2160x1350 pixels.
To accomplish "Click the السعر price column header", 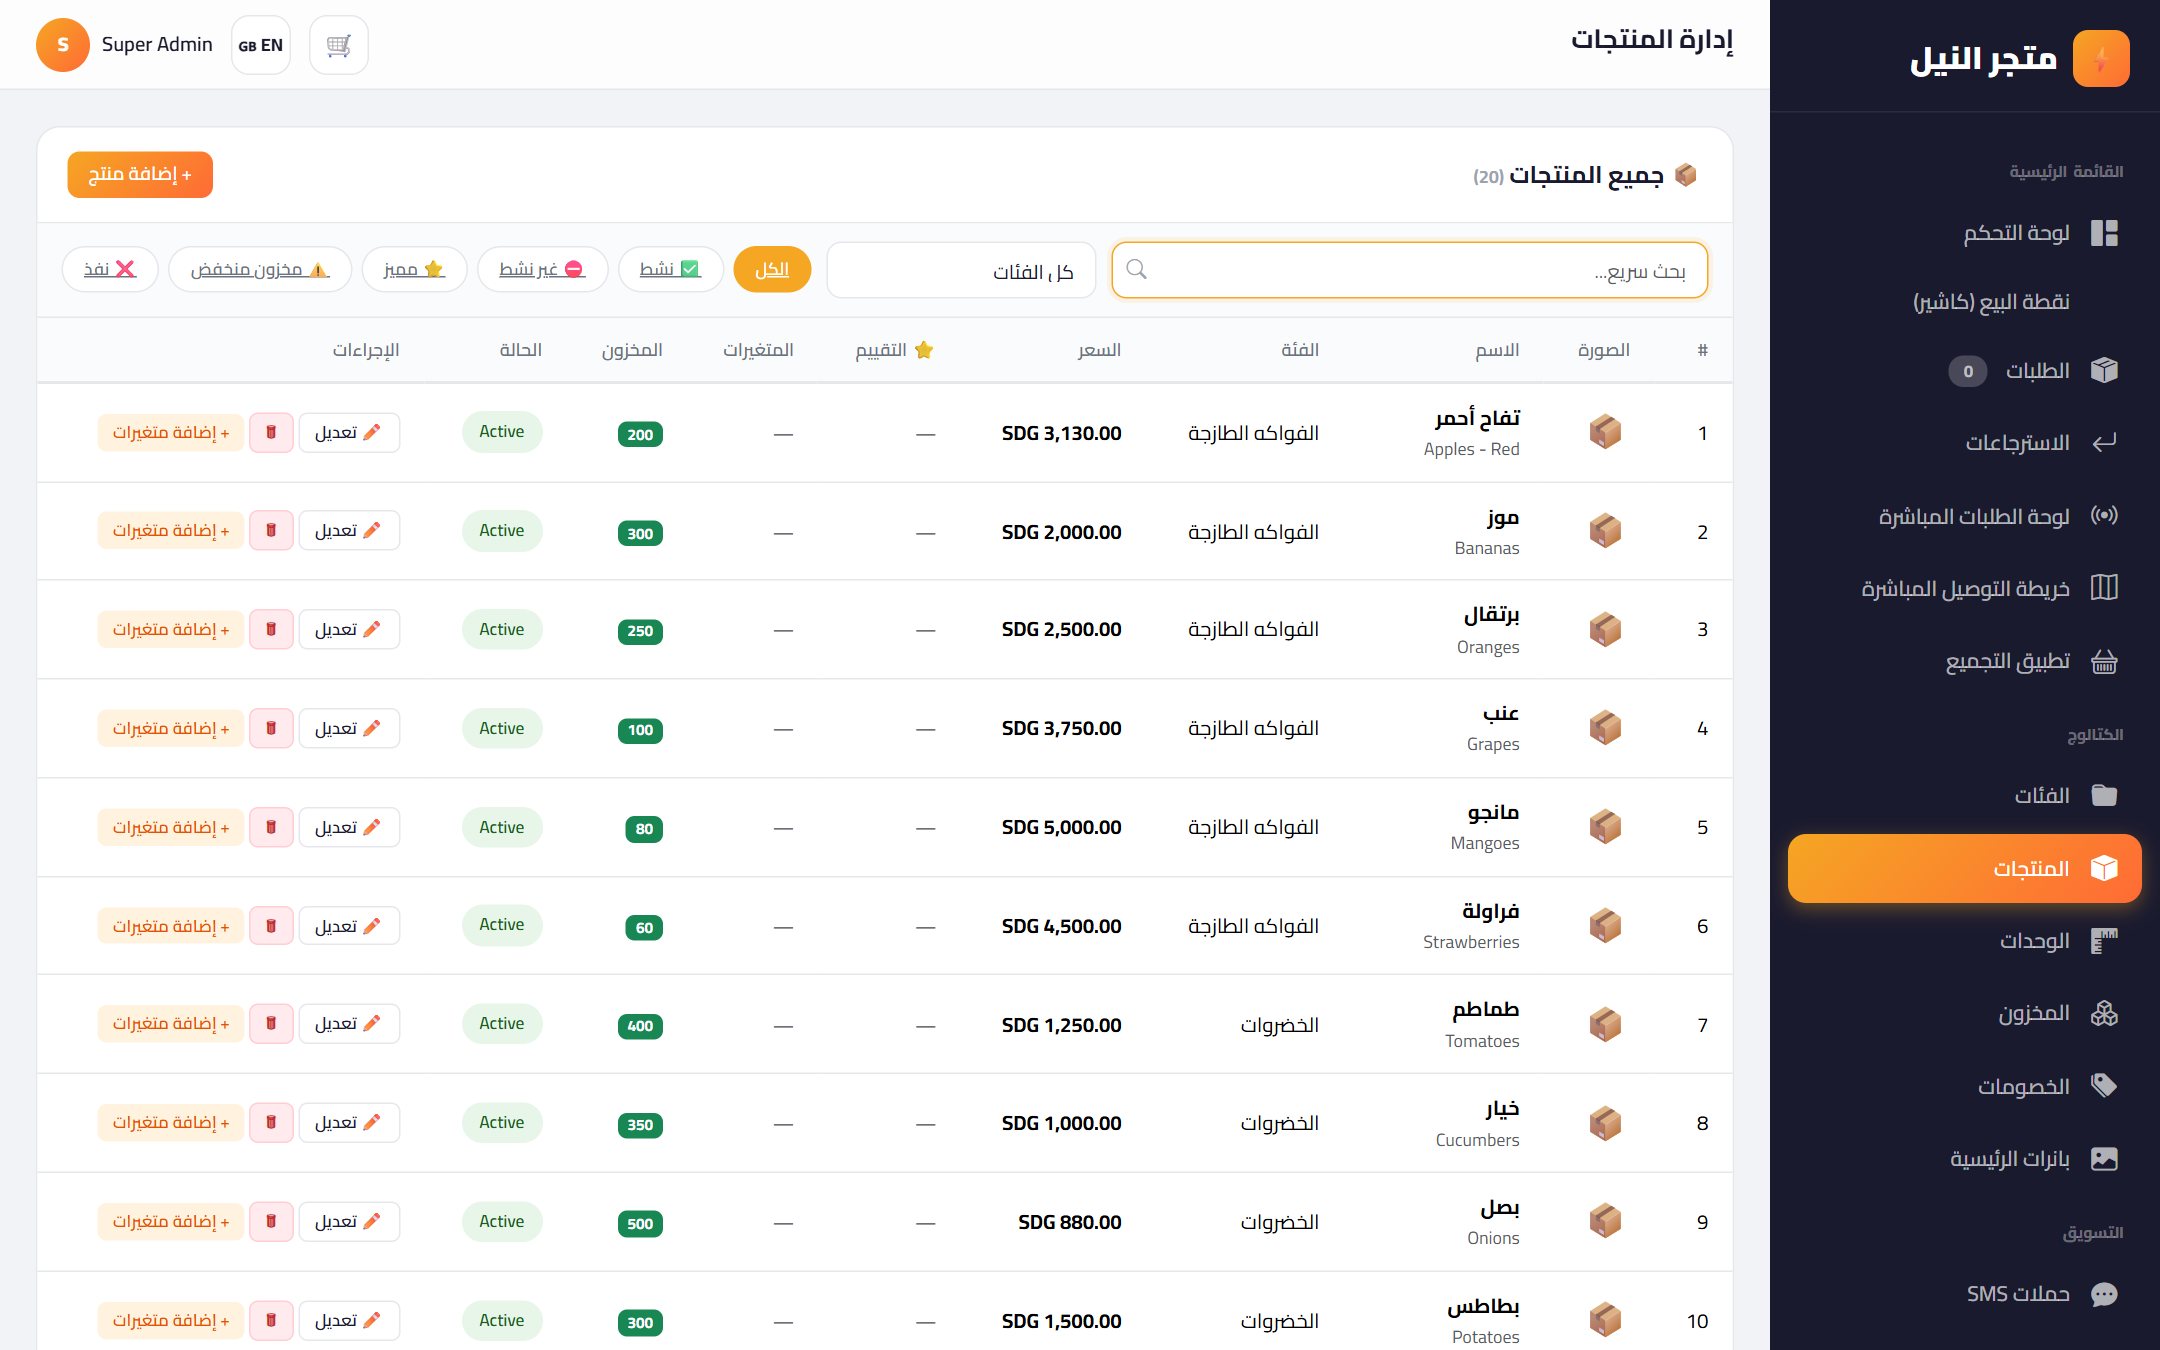I will 1099,350.
